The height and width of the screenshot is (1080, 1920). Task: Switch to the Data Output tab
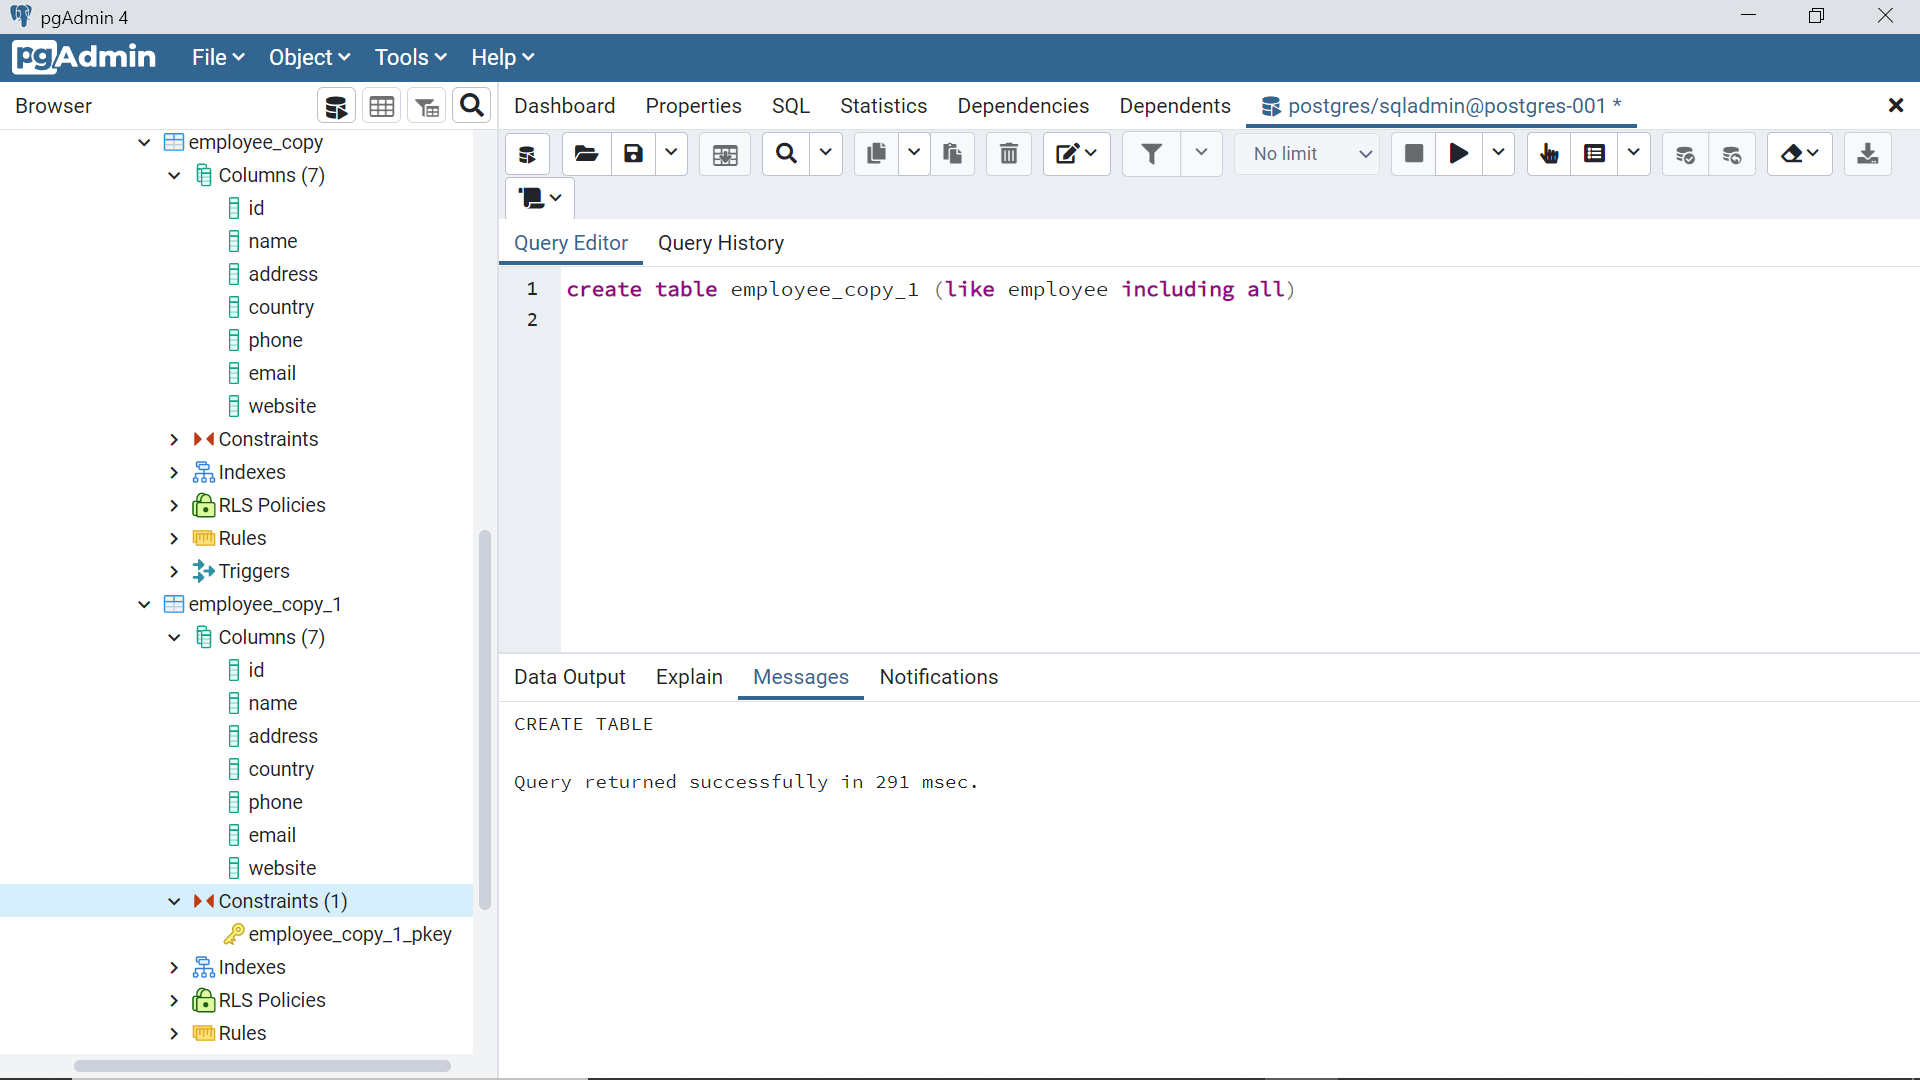tap(569, 677)
